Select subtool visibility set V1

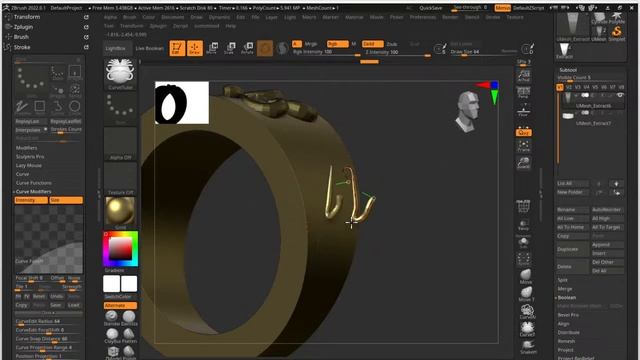560,87
